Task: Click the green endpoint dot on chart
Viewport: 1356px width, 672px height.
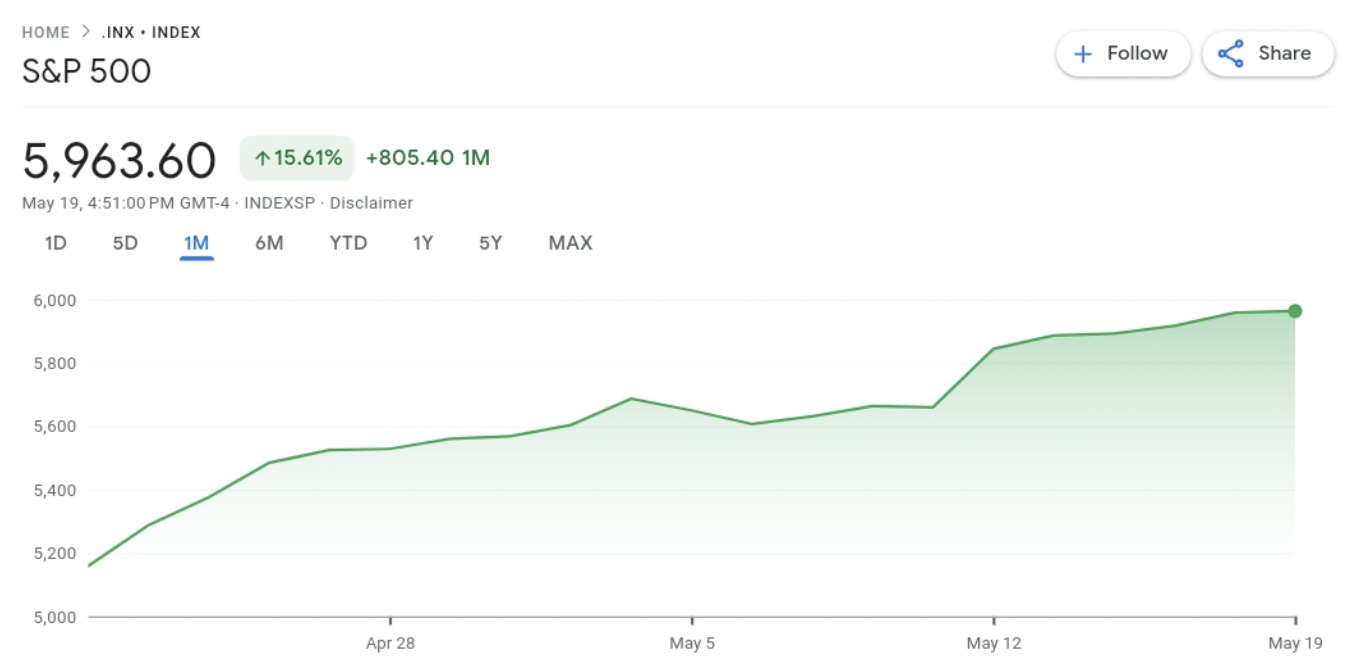Action: pos(1295,311)
